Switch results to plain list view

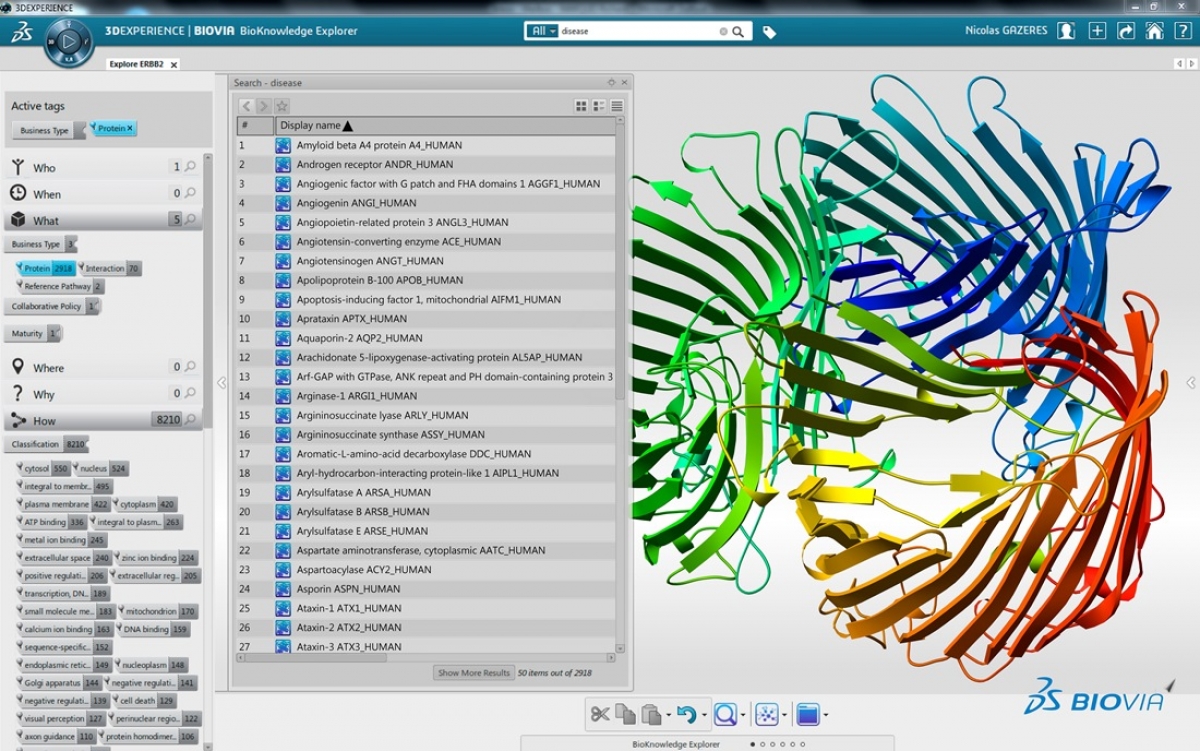click(617, 106)
